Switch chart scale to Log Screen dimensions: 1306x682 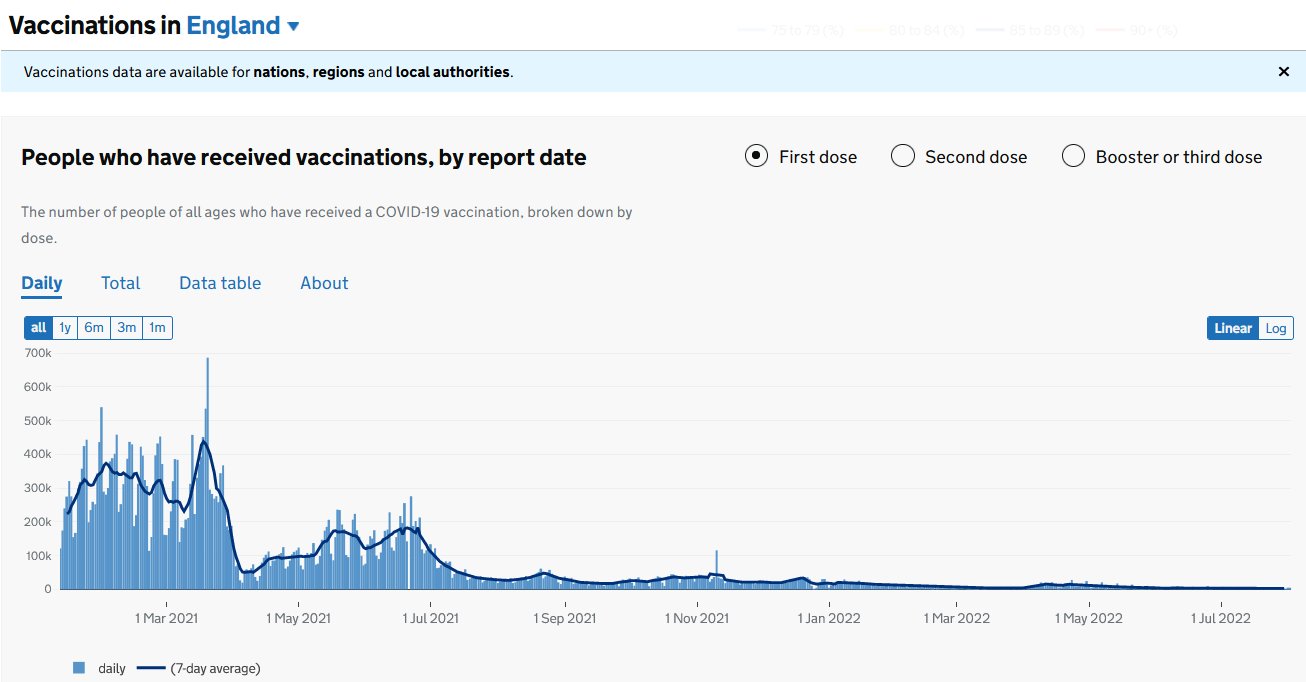1276,329
